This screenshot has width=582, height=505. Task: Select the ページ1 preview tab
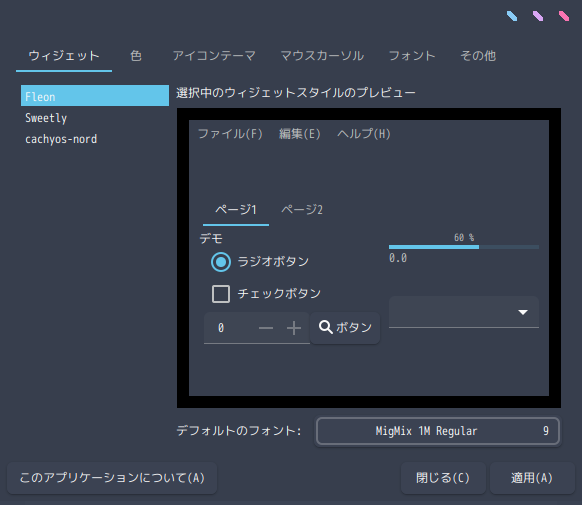(236, 210)
